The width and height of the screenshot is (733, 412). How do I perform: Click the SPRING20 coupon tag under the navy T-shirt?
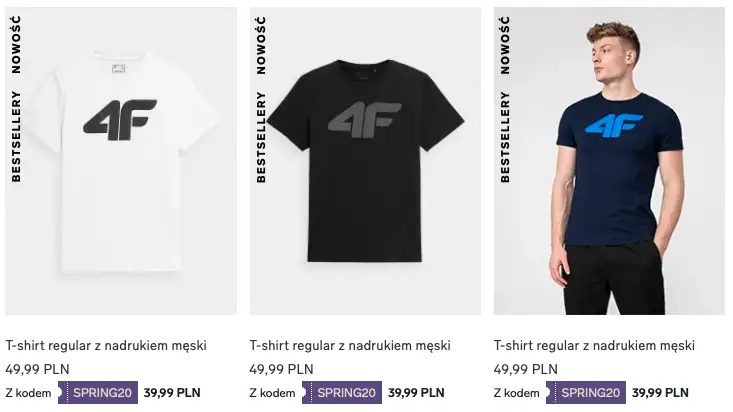586,392
